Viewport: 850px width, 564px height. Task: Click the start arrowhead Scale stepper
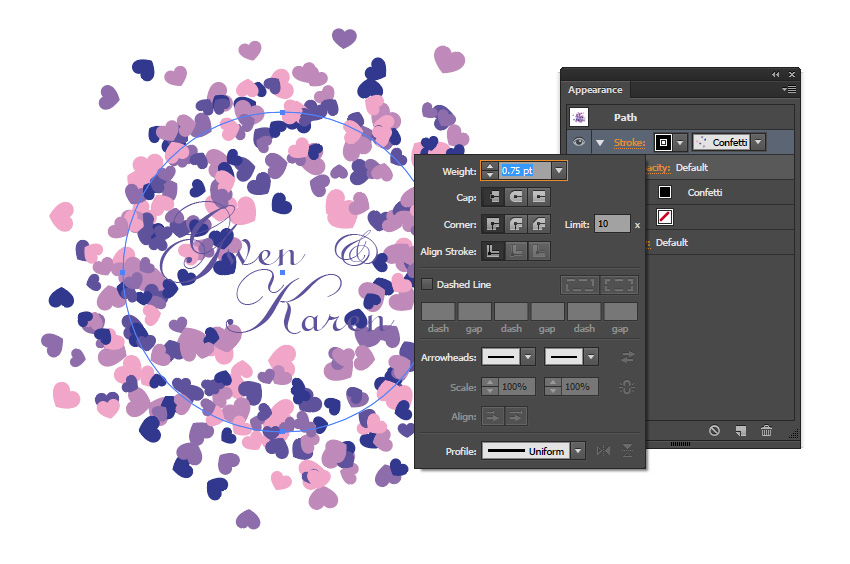(490, 387)
